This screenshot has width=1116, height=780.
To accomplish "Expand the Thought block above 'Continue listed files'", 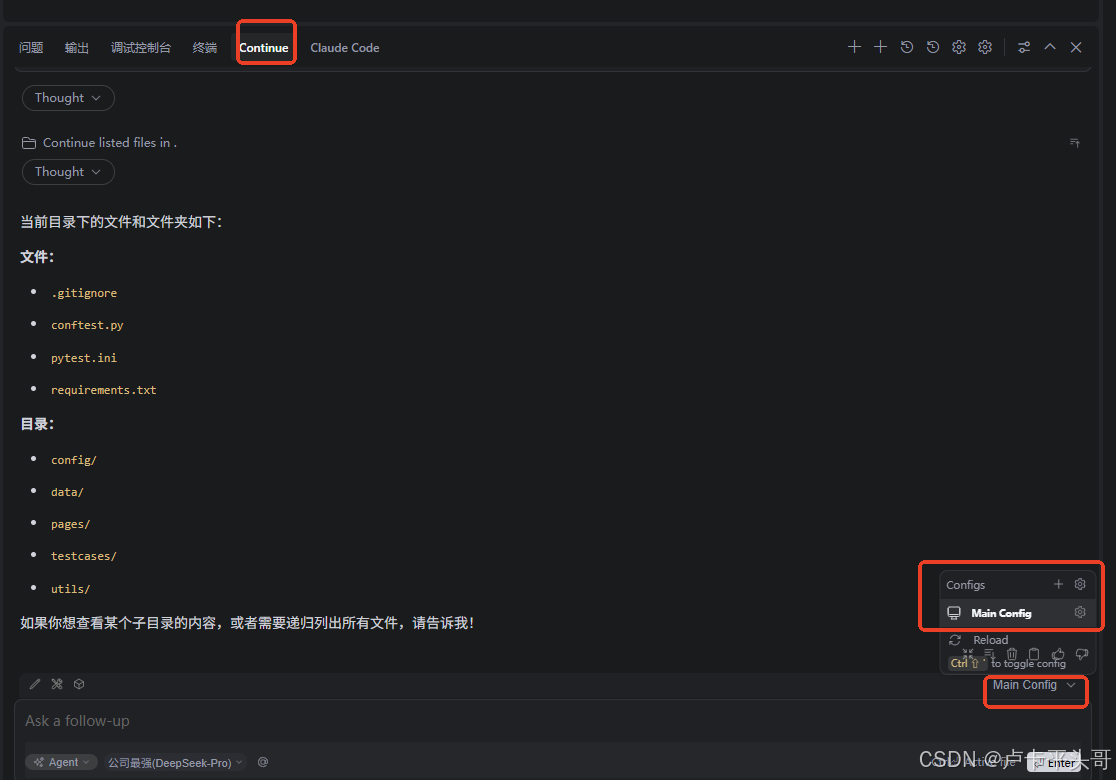I will click(x=68, y=98).
